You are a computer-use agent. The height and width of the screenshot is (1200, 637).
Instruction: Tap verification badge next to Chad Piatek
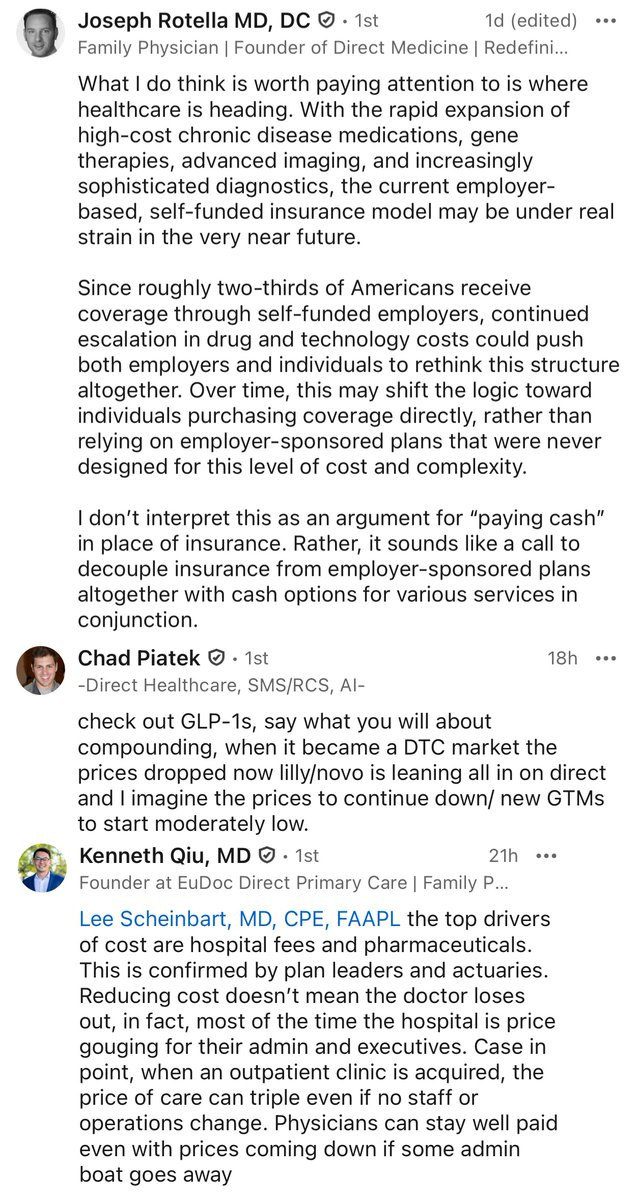click(x=216, y=658)
